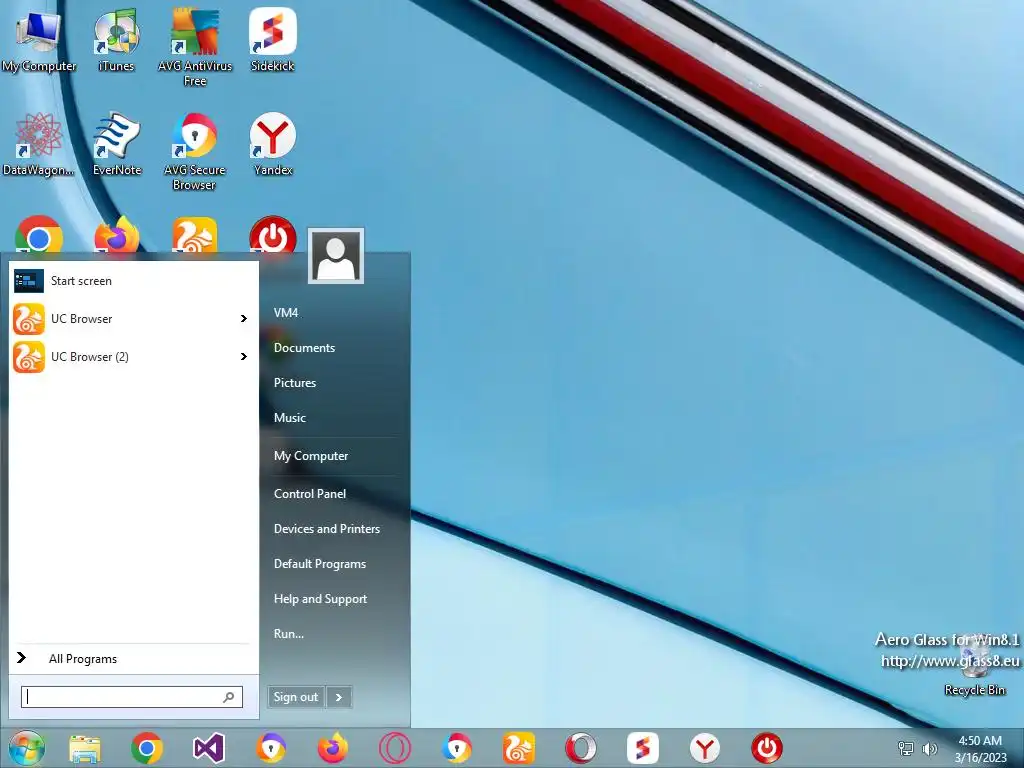The width and height of the screenshot is (1024, 768).
Task: Open Documents from the Start menu
Action: tap(304, 348)
